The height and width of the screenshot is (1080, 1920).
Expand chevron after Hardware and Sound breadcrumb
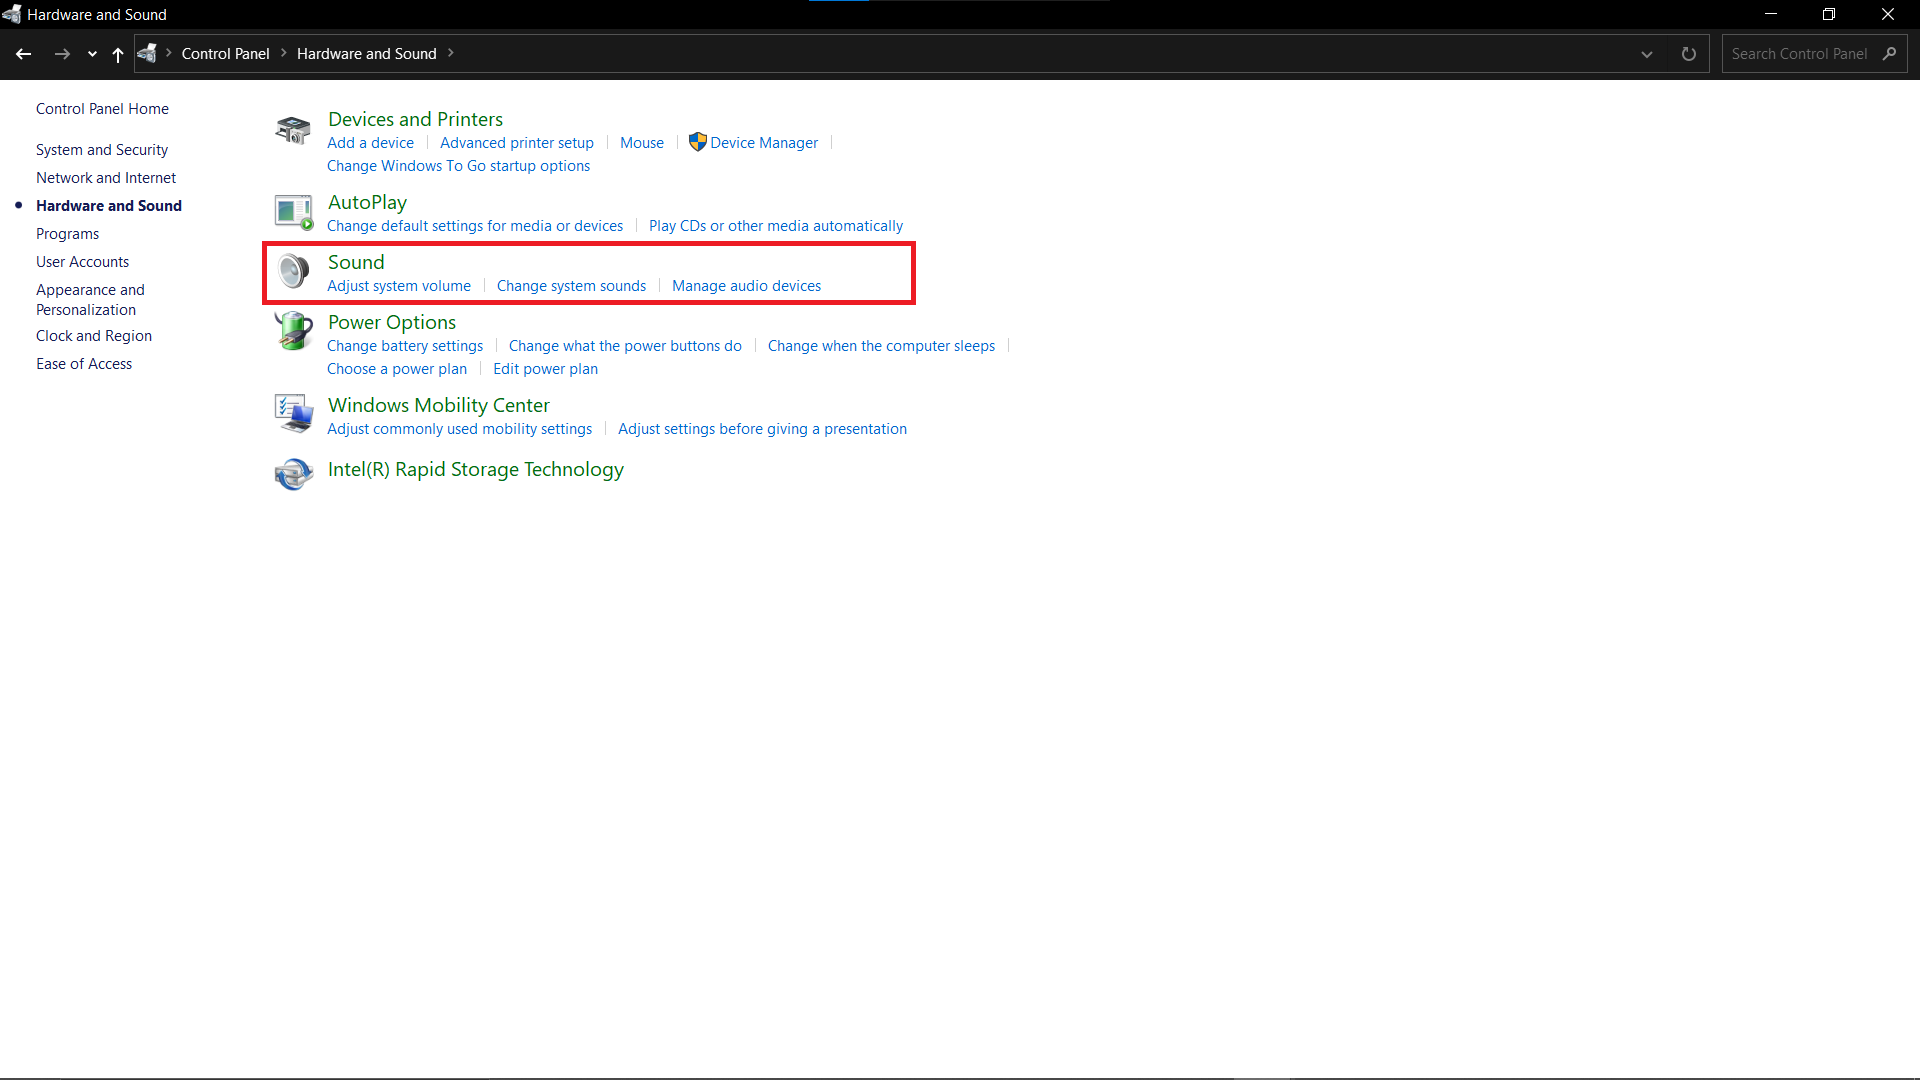click(x=451, y=53)
